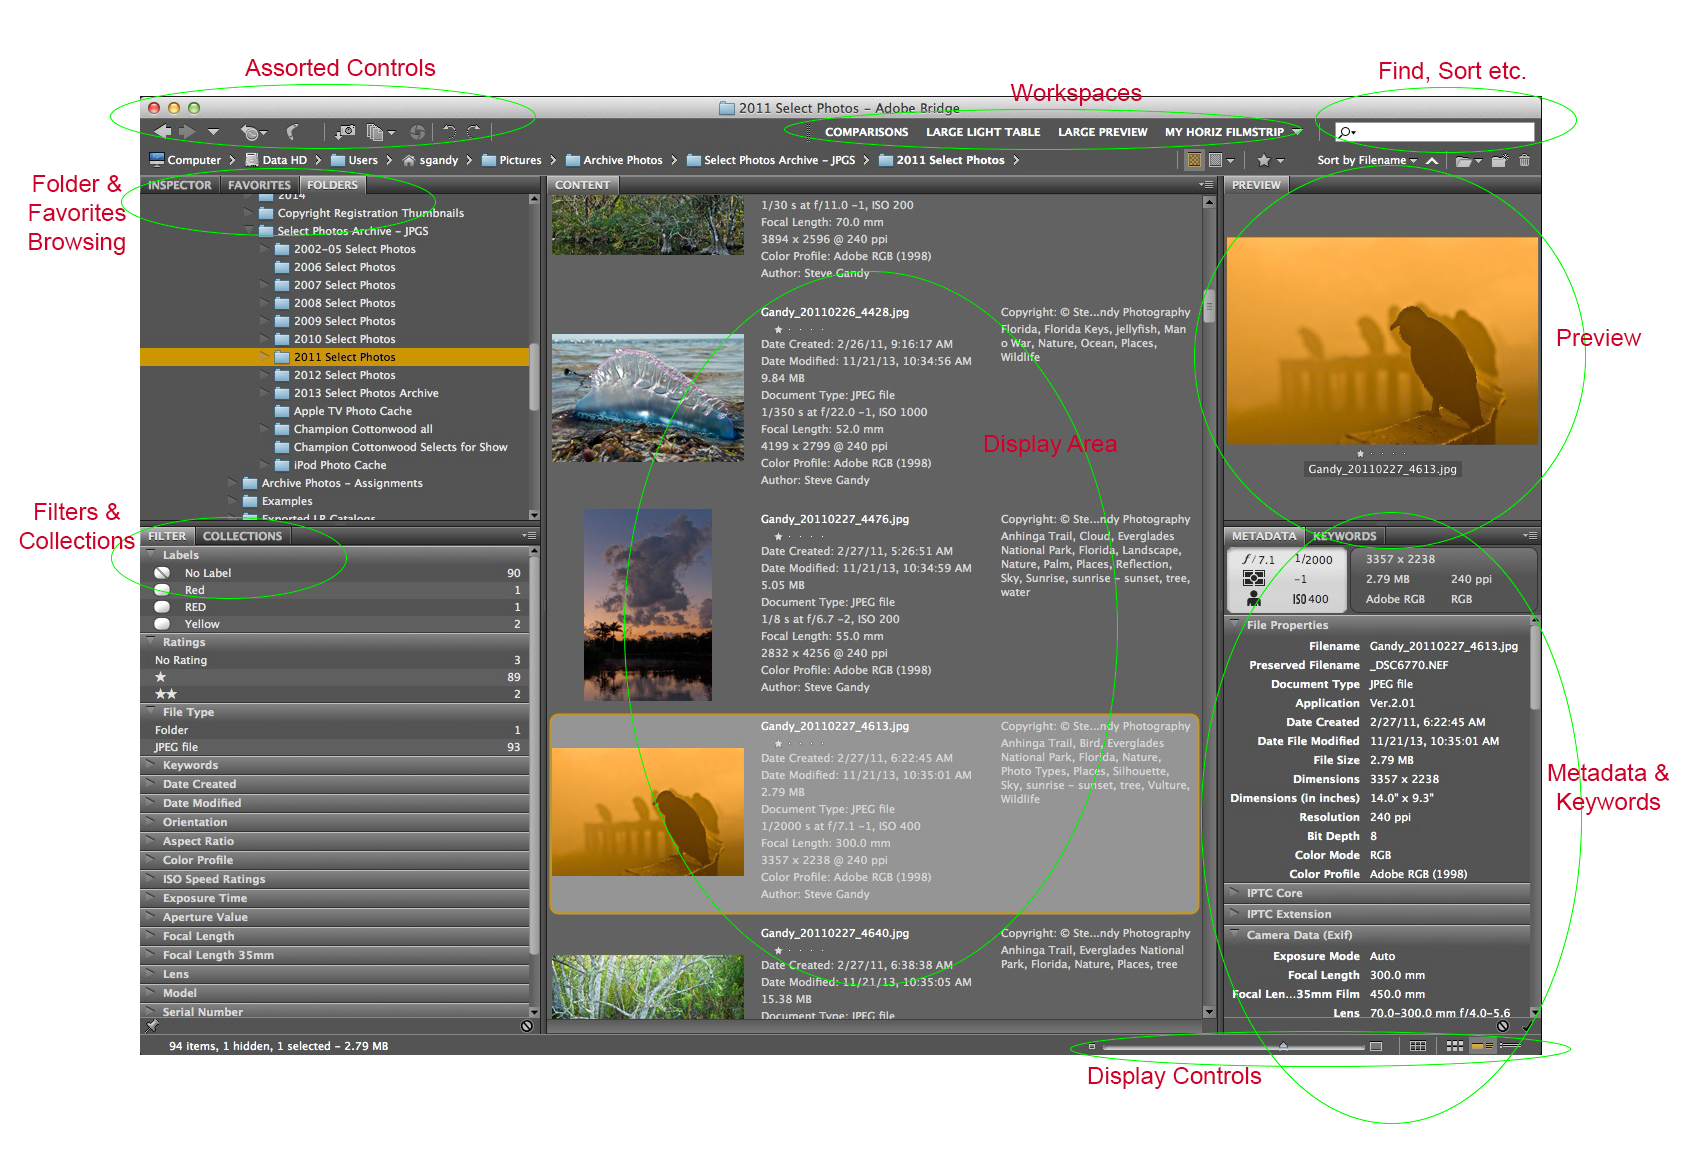Toggle the uppercase RED label filter
The image size is (1682, 1151).
click(334, 607)
